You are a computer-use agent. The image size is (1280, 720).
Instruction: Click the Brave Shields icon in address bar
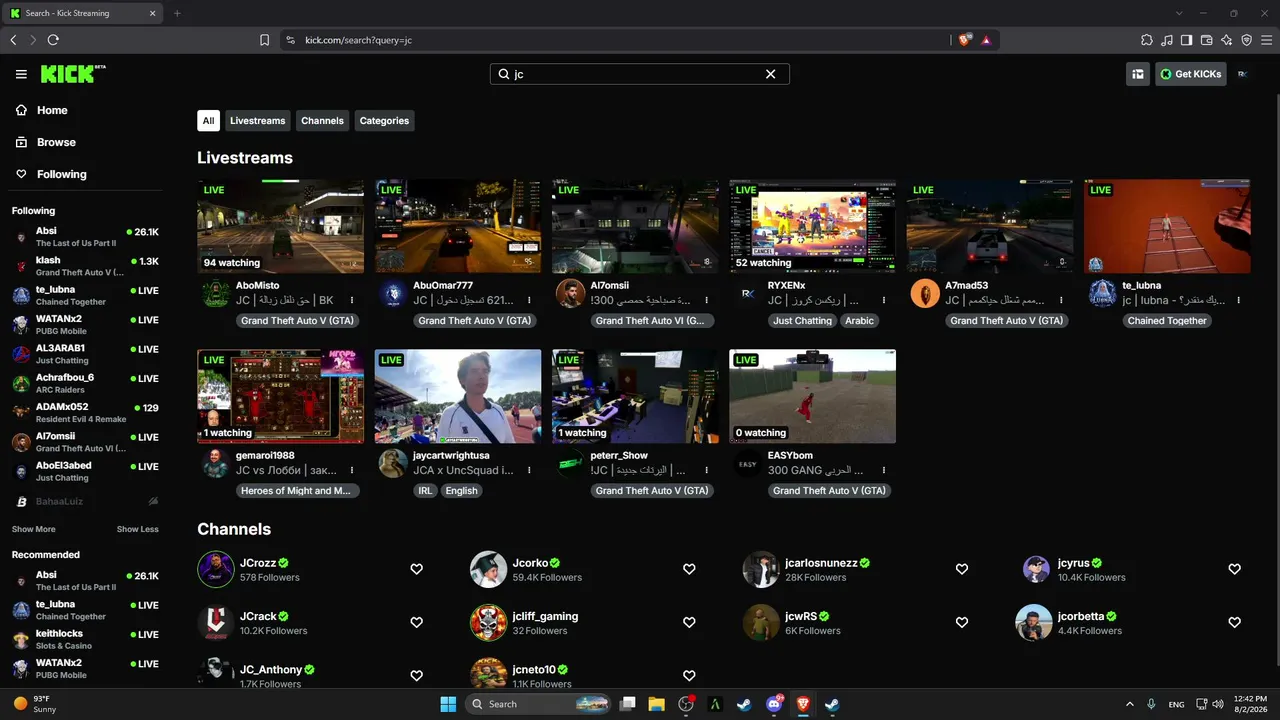pos(964,40)
